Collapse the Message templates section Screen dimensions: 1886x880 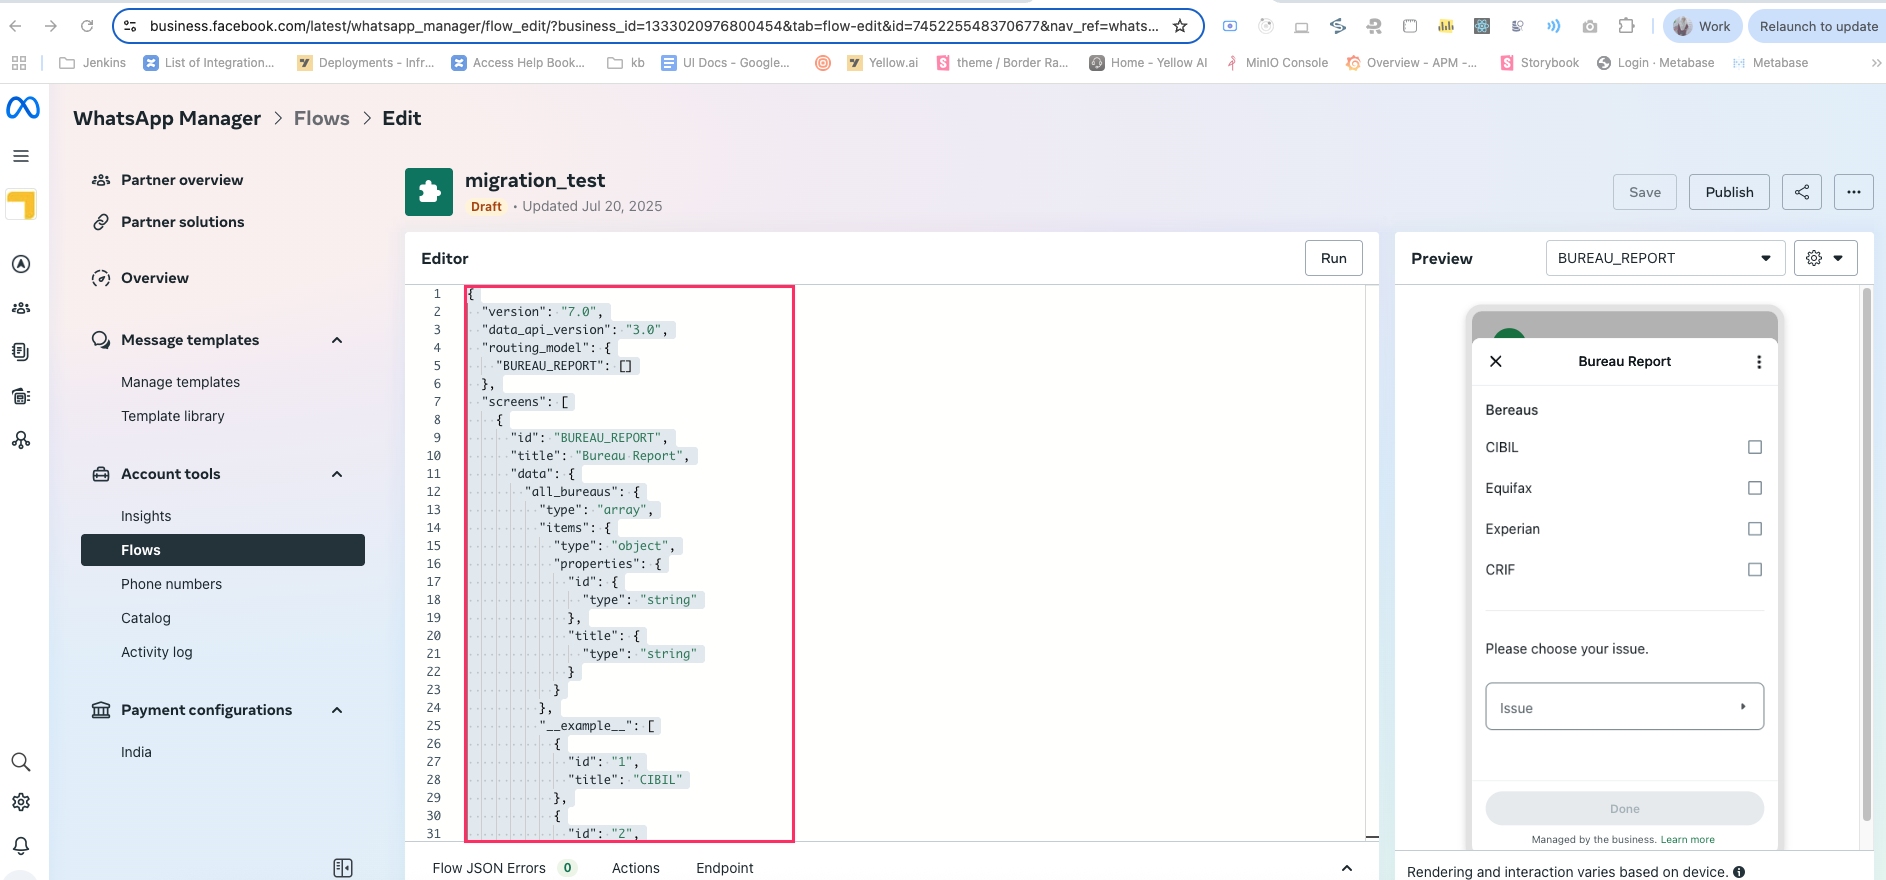[337, 340]
